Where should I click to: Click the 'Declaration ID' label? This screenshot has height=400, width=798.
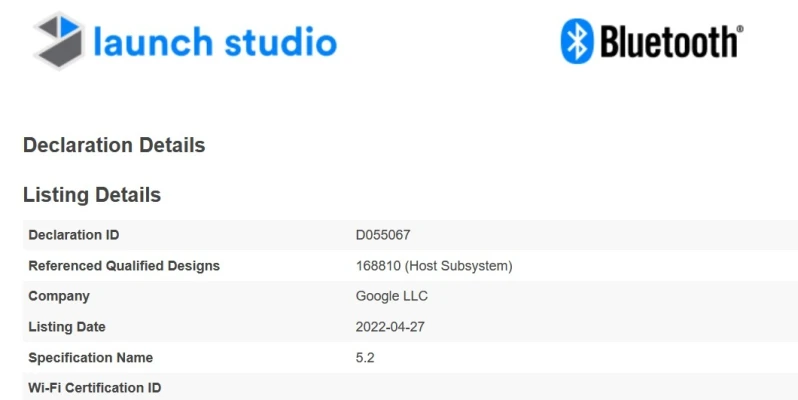(x=74, y=235)
